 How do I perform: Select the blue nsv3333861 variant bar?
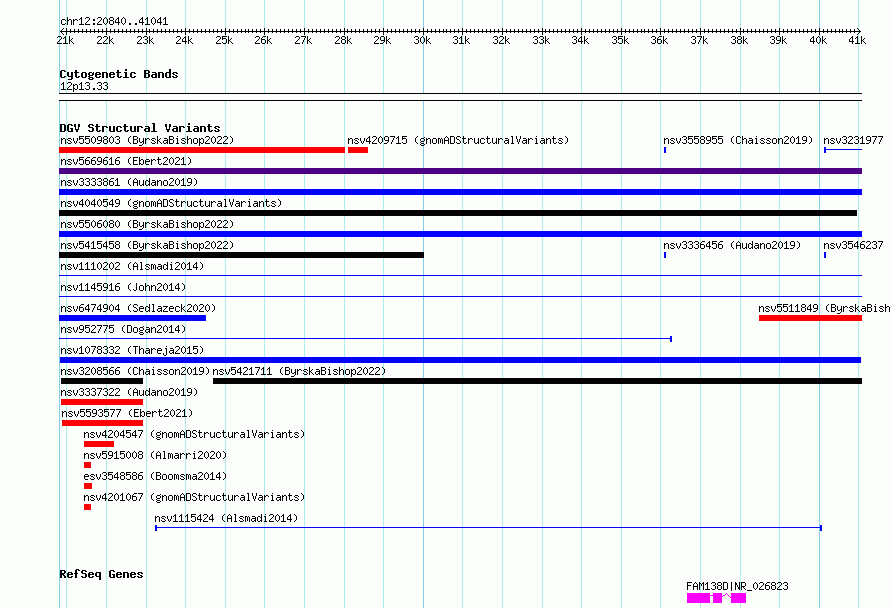click(460, 192)
